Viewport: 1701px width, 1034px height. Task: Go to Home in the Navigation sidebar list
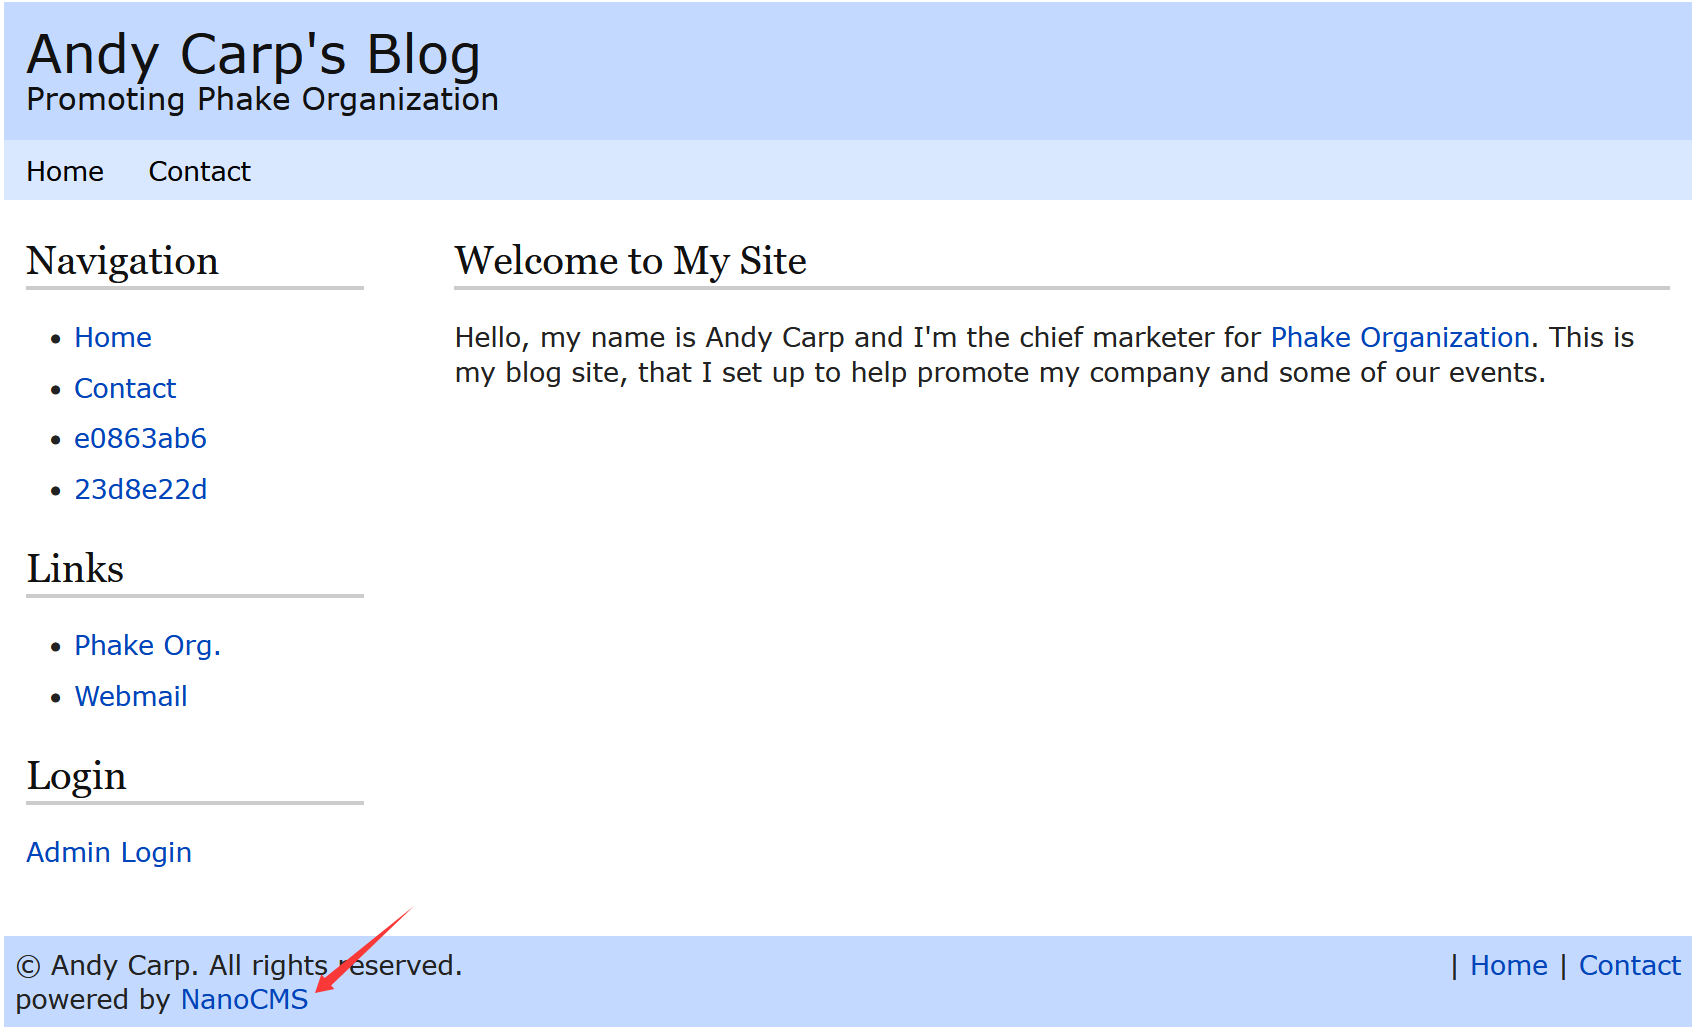[113, 338]
